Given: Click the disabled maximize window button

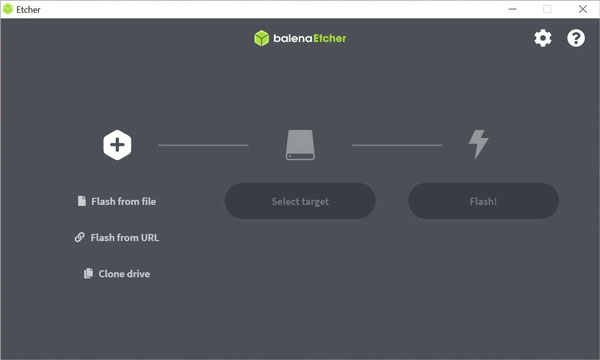Looking at the screenshot, I should (547, 9).
